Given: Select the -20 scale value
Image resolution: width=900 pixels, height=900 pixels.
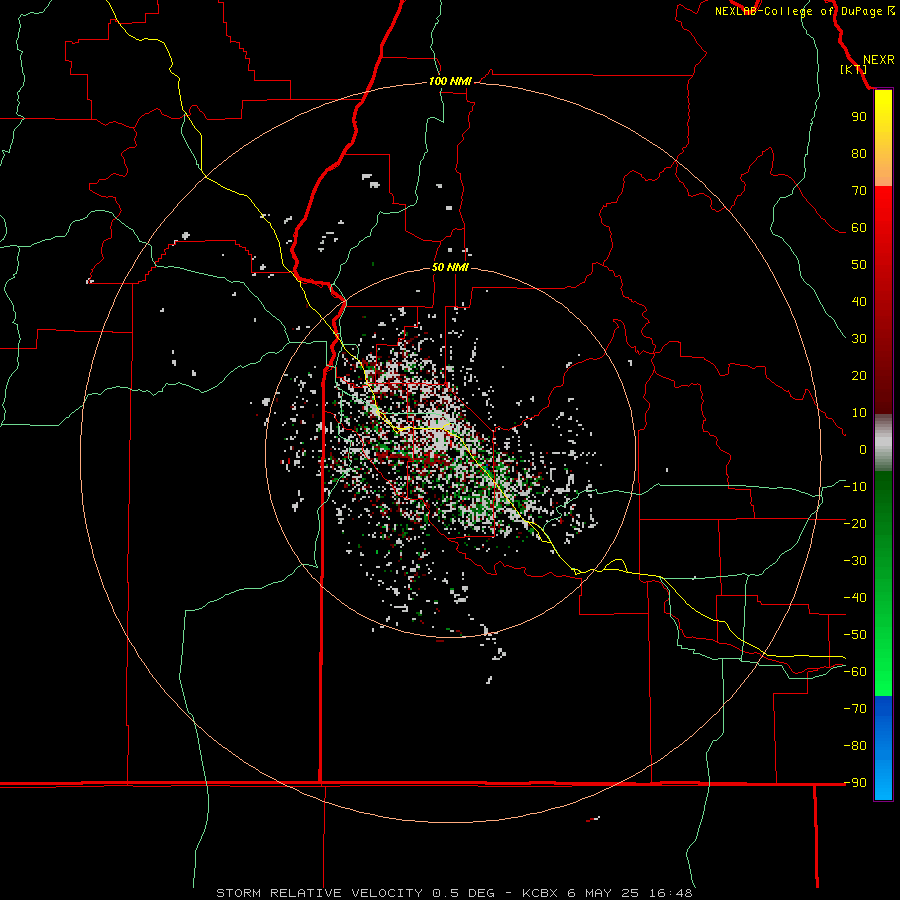Looking at the screenshot, I should (855, 524).
